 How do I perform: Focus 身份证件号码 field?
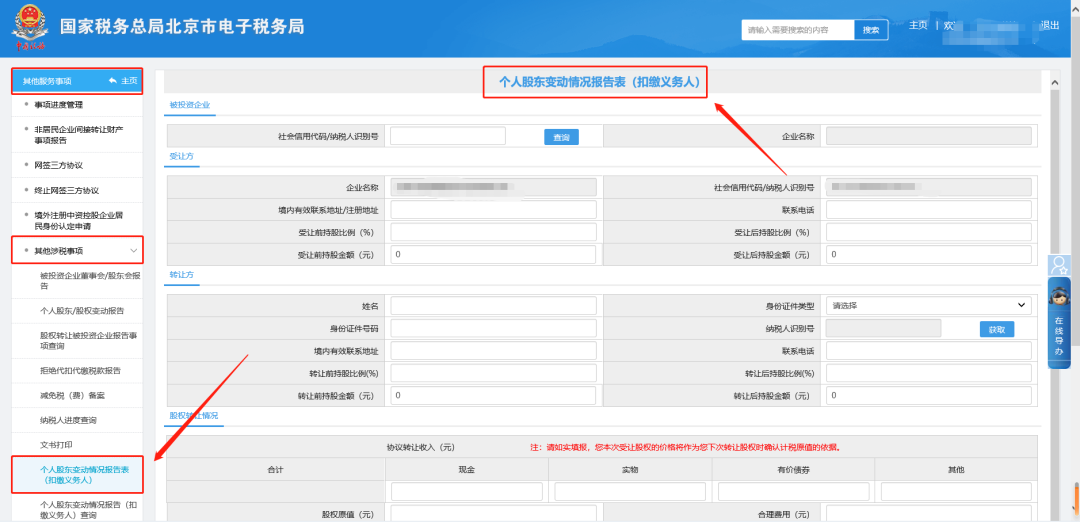[493, 328]
